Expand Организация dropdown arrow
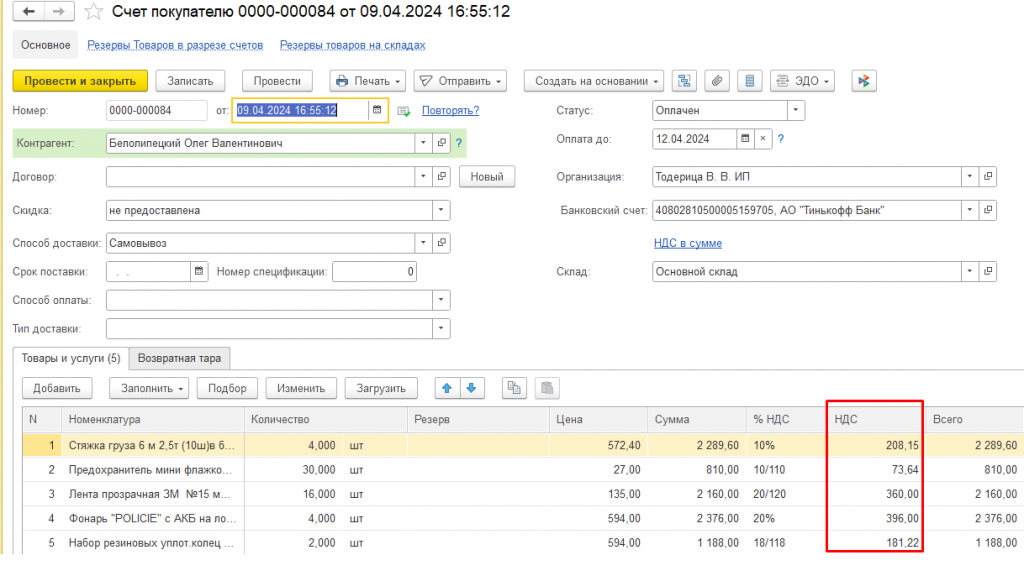1024x576 pixels. [970, 176]
